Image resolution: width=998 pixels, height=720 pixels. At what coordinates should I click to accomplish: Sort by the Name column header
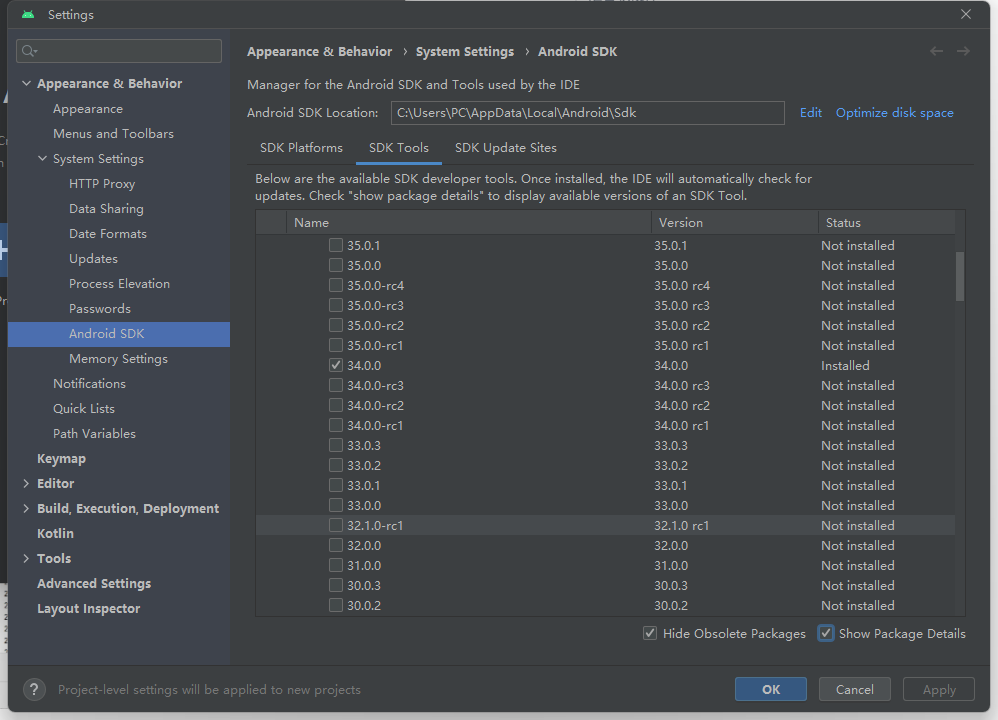[469, 223]
